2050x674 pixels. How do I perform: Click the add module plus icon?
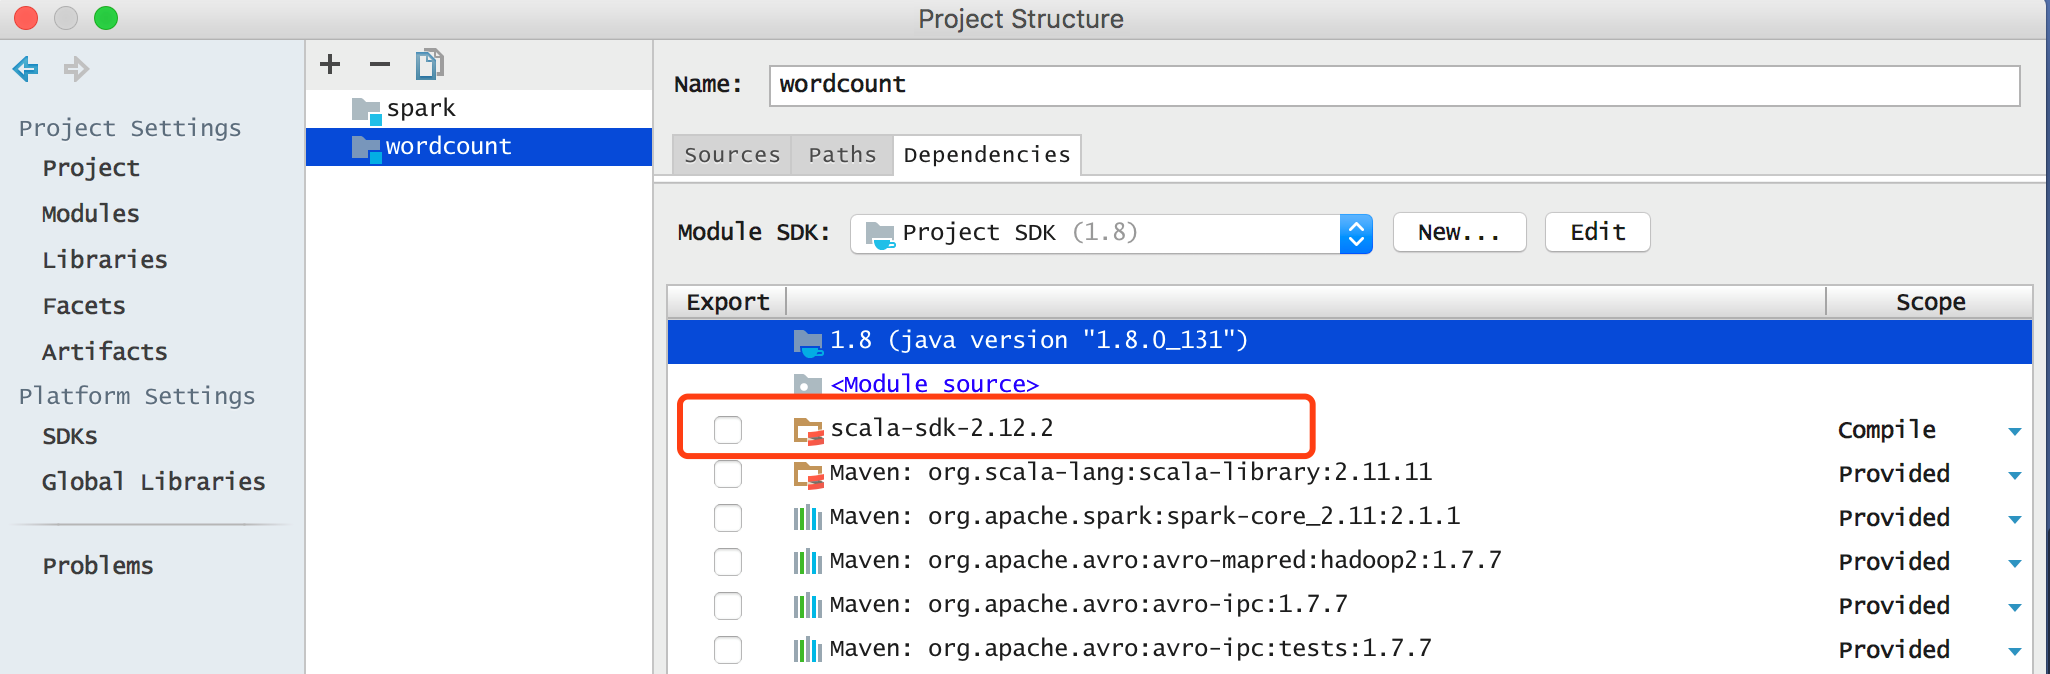click(x=330, y=65)
